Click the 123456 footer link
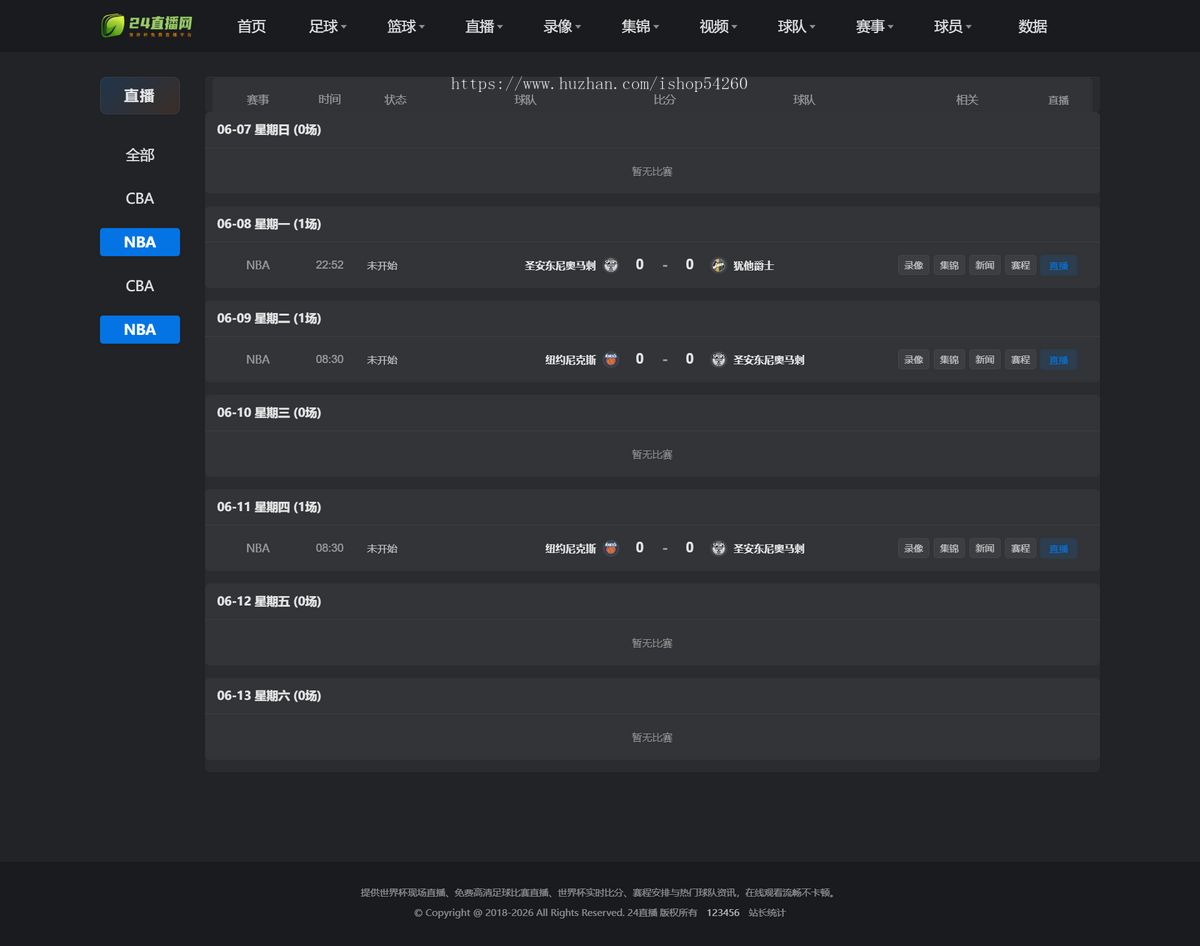This screenshot has height=946, width=1200. pyautogui.click(x=723, y=912)
